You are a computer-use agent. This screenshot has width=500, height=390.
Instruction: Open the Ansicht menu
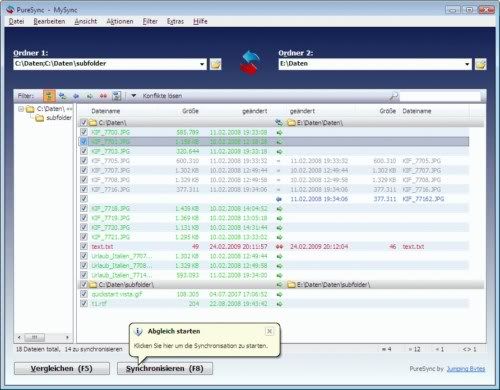86,21
